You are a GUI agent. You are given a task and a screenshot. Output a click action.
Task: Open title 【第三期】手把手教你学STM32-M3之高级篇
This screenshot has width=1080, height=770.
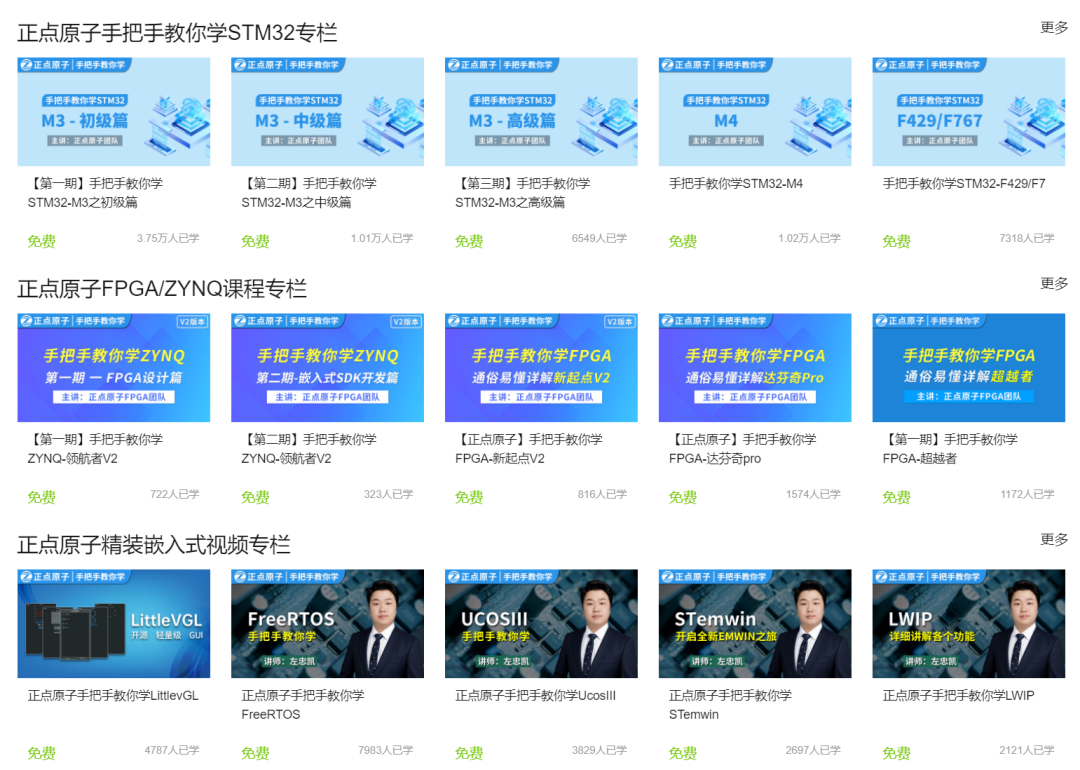tap(523, 193)
